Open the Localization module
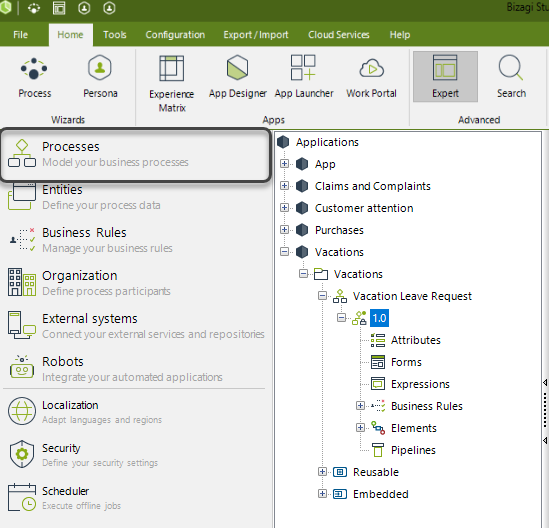The height and width of the screenshot is (528, 549). [x=135, y=412]
